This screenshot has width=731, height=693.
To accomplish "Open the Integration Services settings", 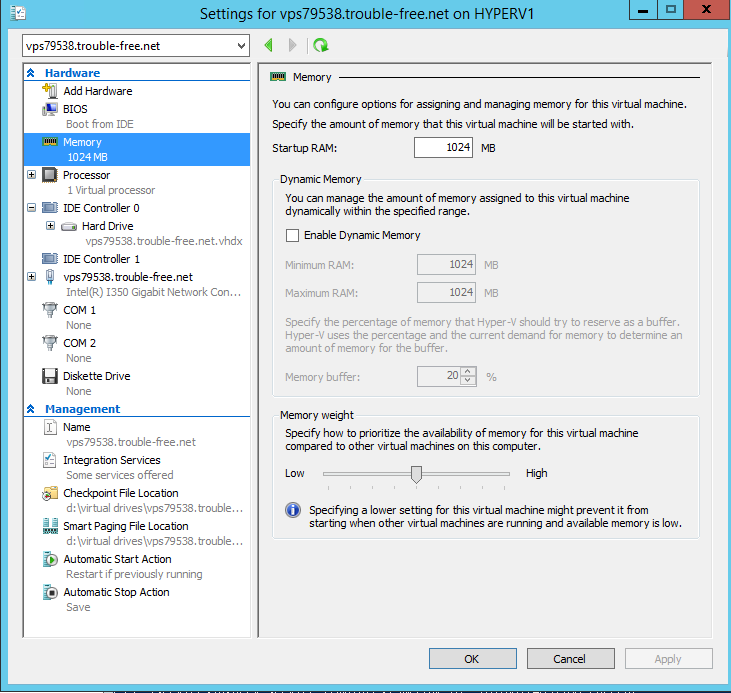I will pyautogui.click(x=111, y=460).
